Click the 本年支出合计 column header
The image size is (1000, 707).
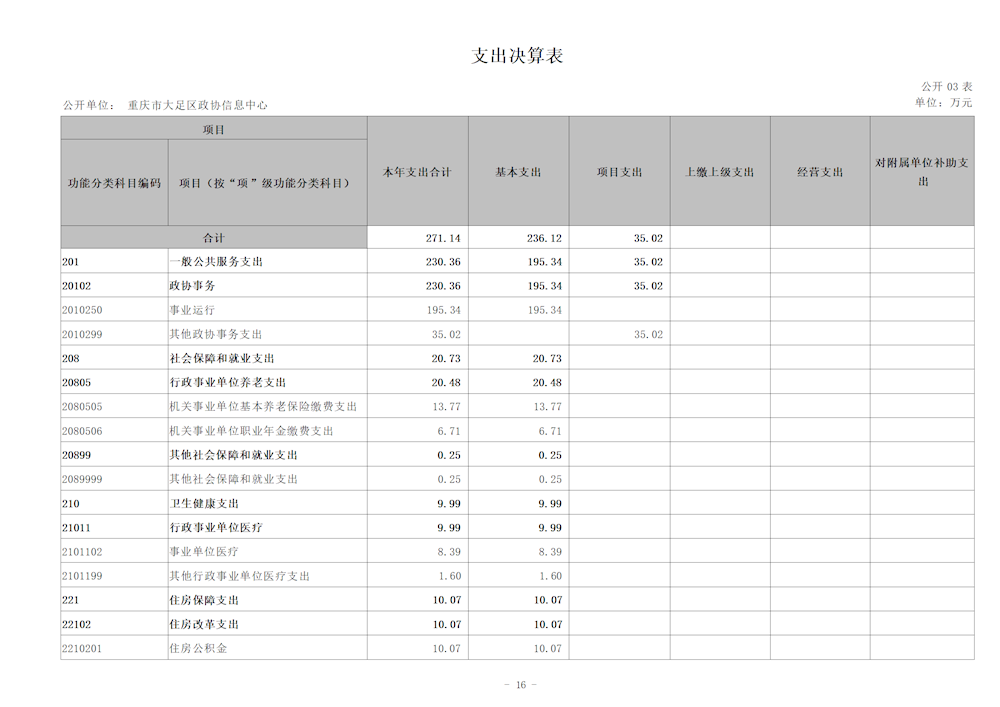tap(418, 172)
